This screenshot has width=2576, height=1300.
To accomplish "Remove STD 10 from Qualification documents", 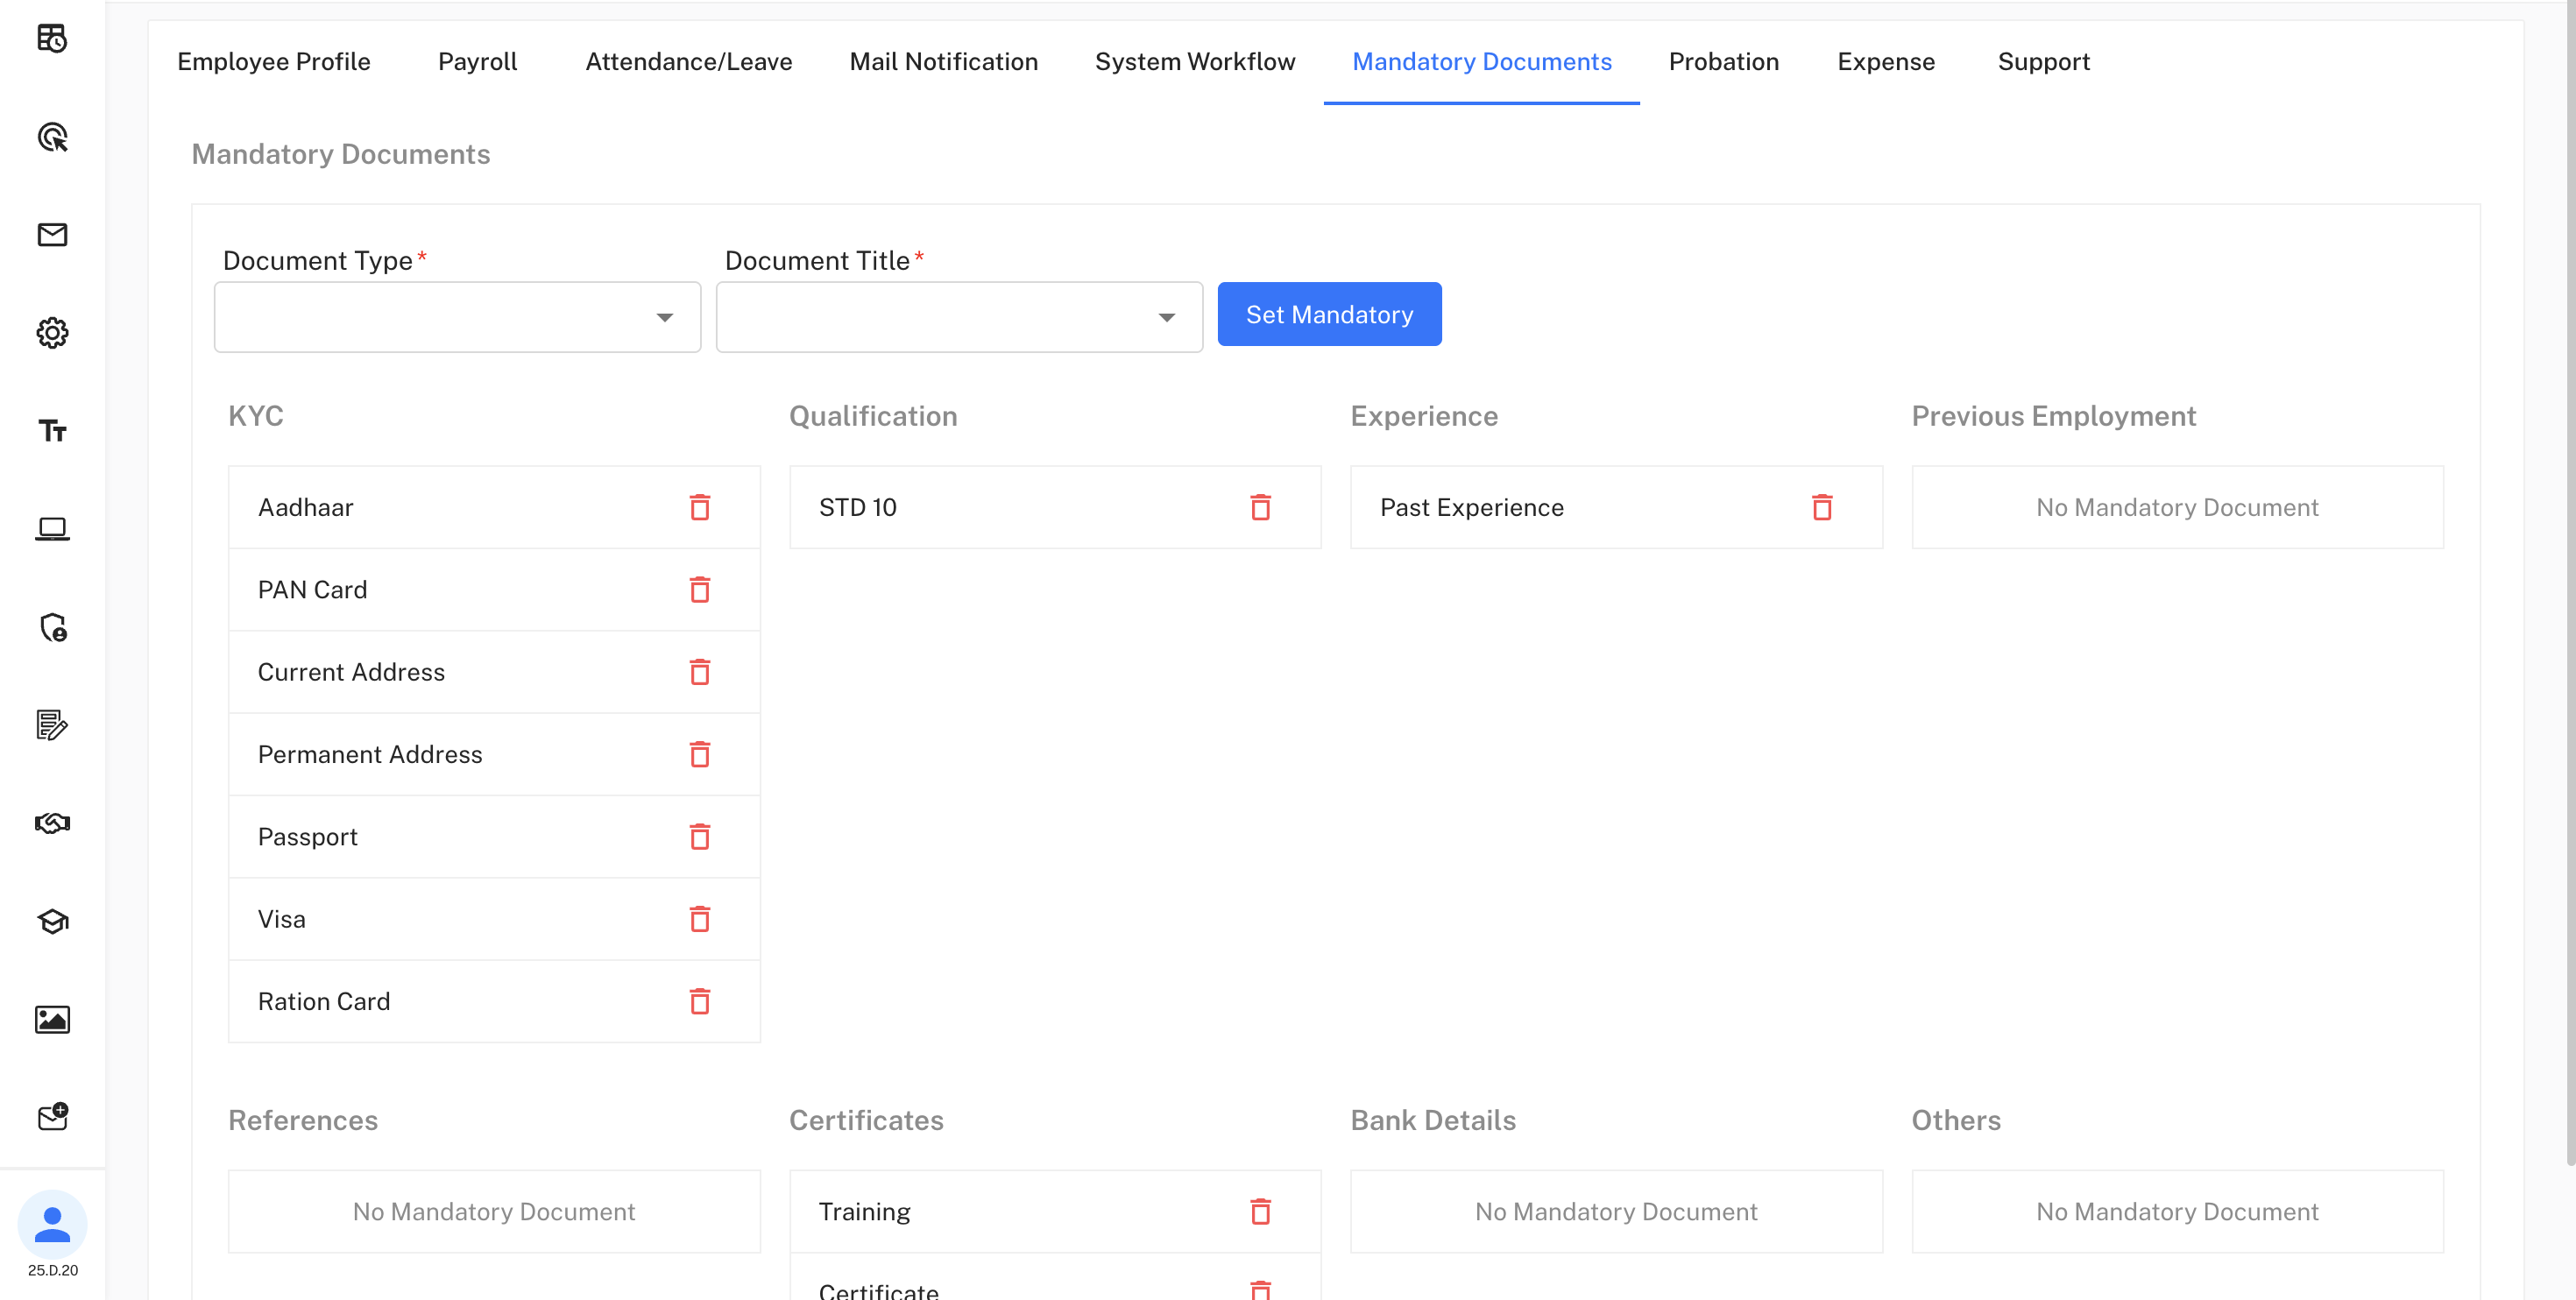I will tap(1261, 507).
